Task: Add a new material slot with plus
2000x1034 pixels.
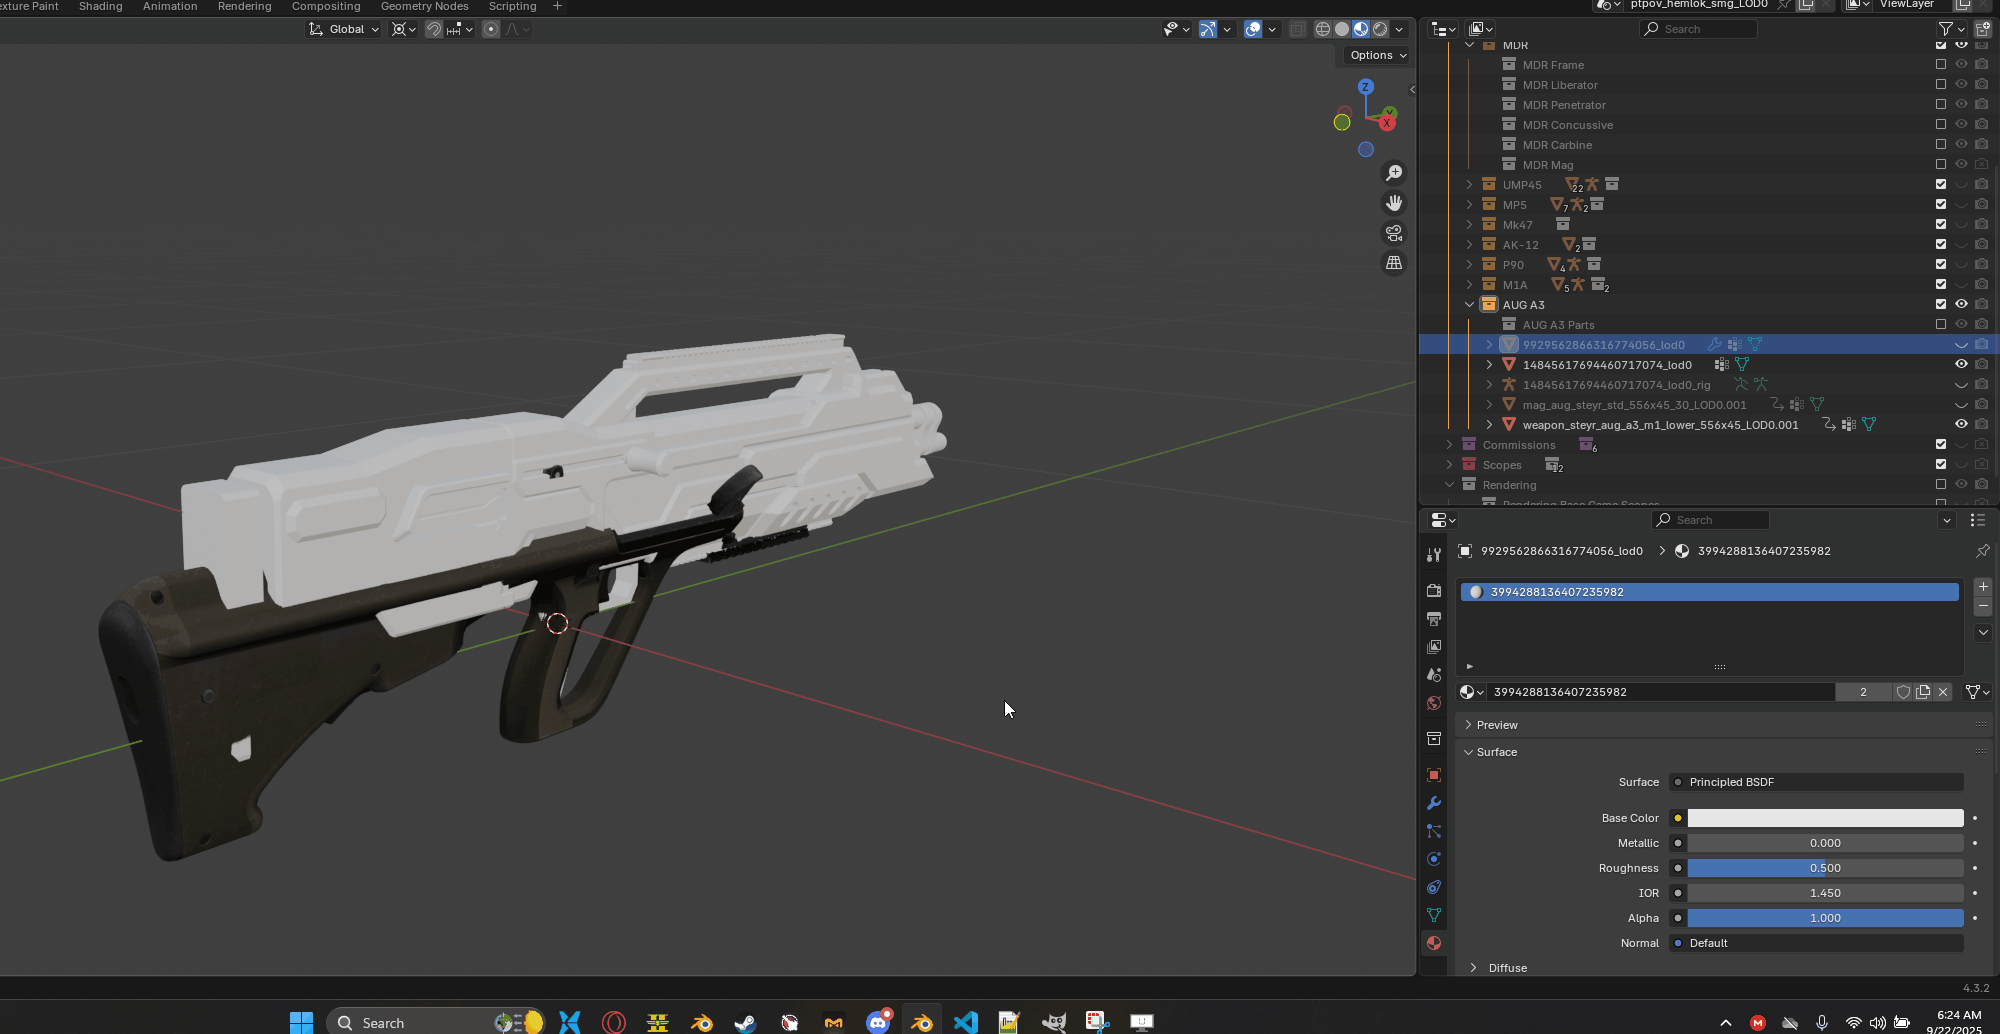Action: 1983,587
